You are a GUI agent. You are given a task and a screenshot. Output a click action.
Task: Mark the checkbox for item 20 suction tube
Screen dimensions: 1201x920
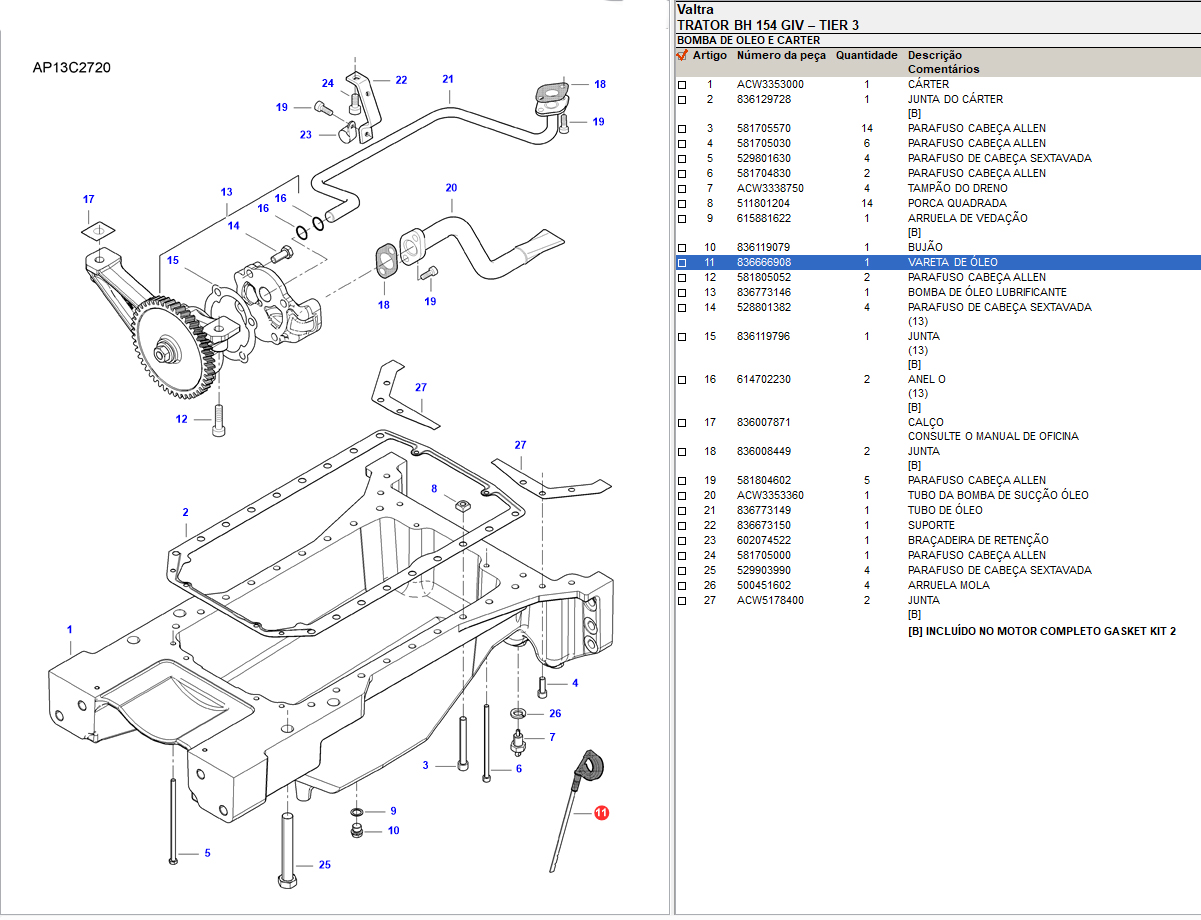tap(682, 496)
